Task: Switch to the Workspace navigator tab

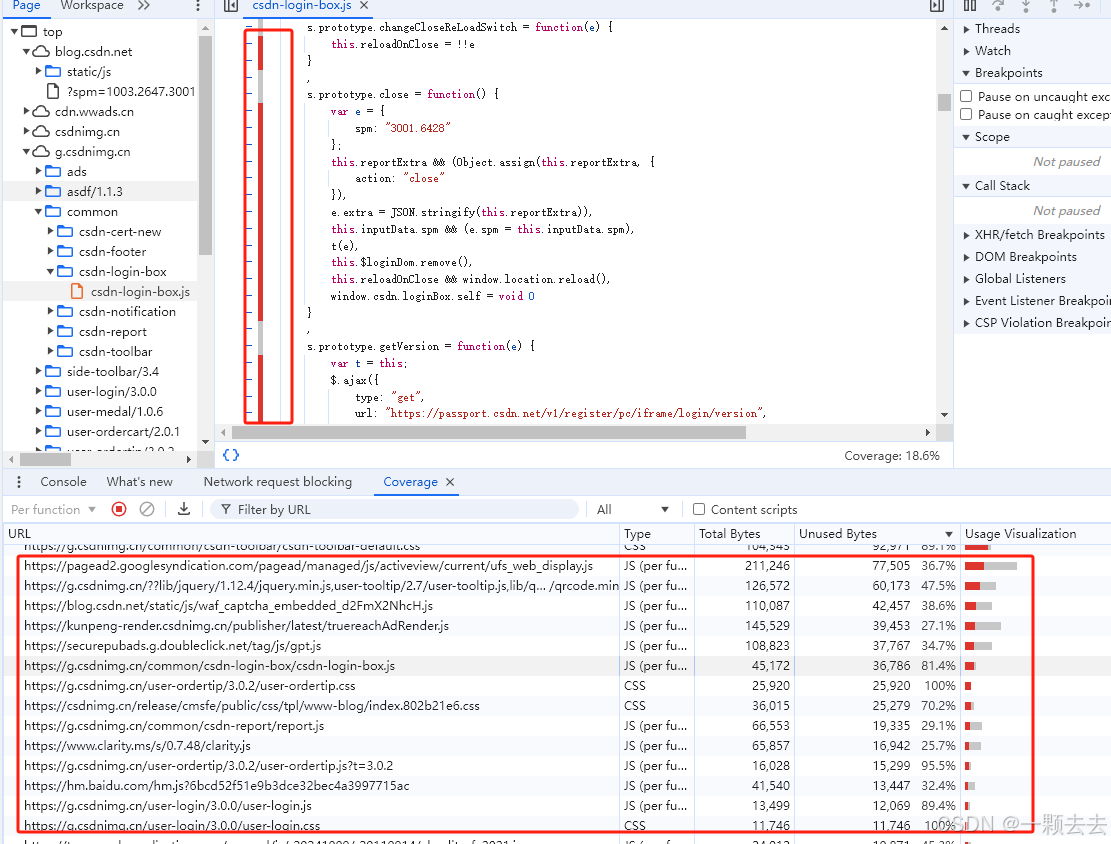Action: tap(91, 6)
